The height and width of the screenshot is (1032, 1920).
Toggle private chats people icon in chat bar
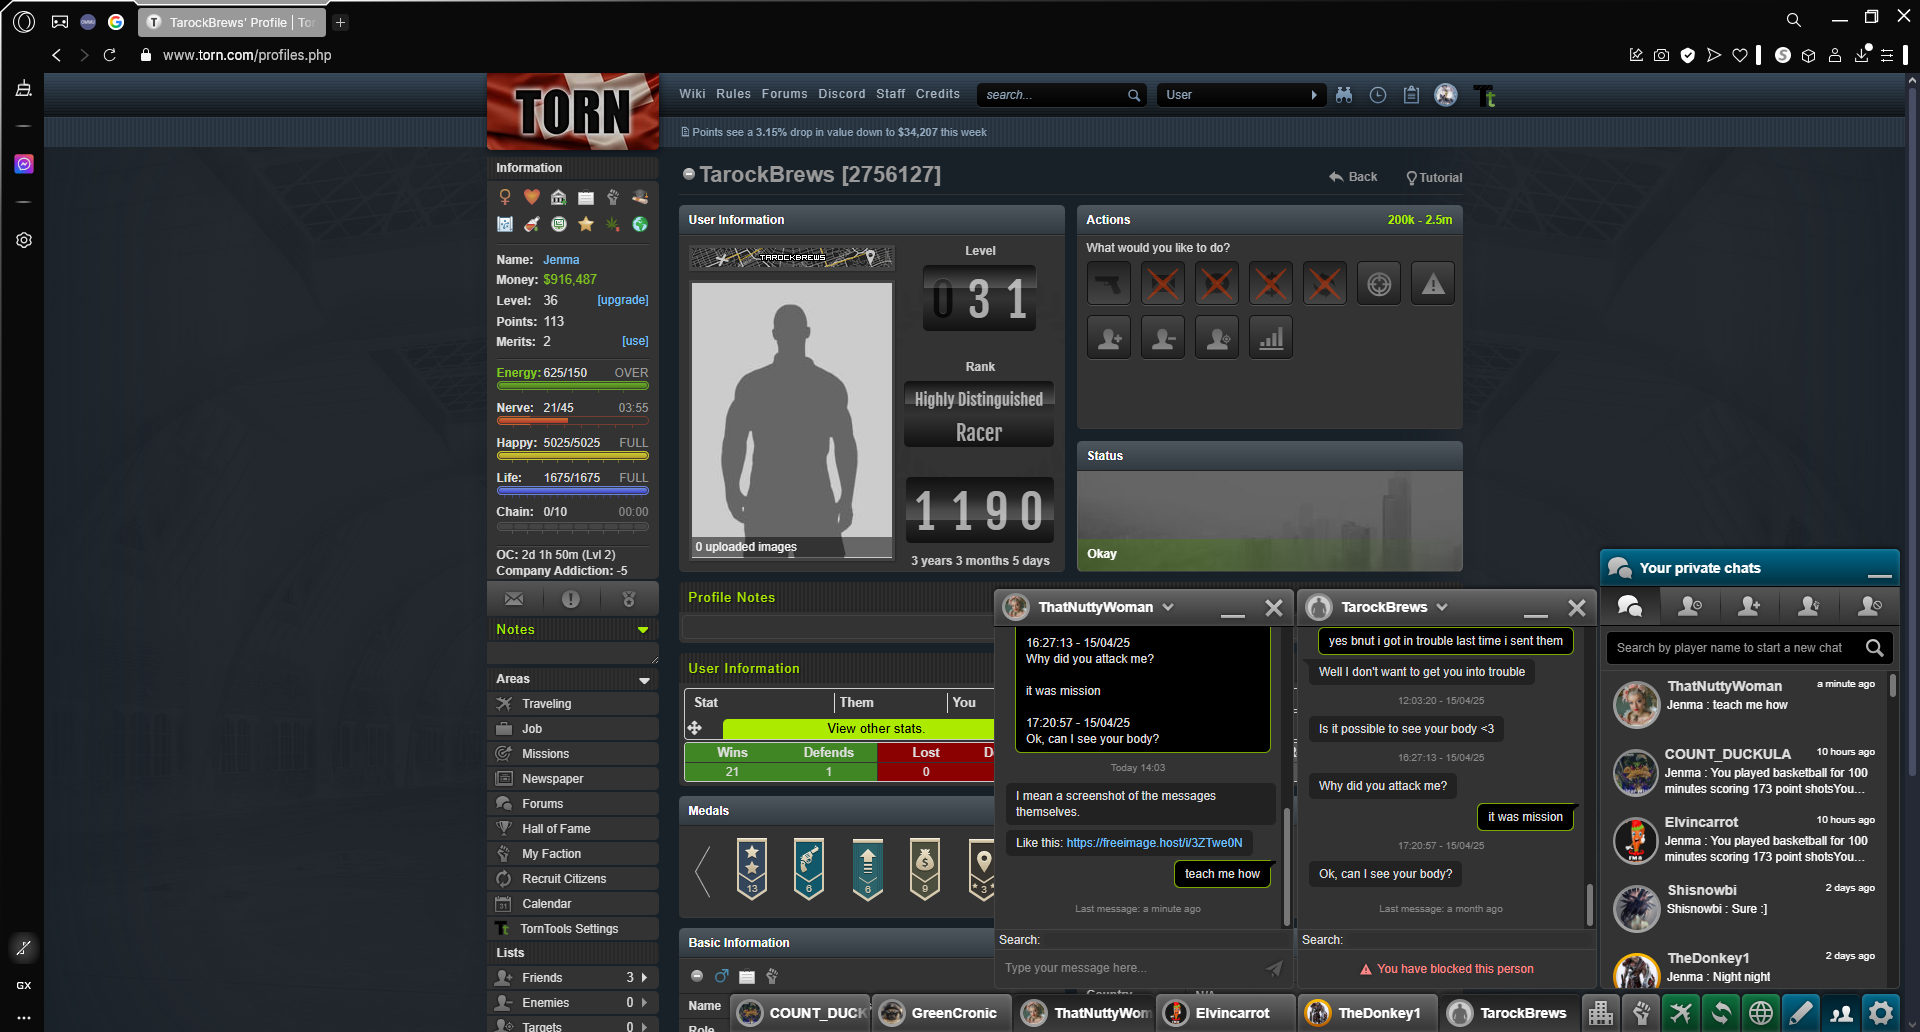point(1841,1013)
